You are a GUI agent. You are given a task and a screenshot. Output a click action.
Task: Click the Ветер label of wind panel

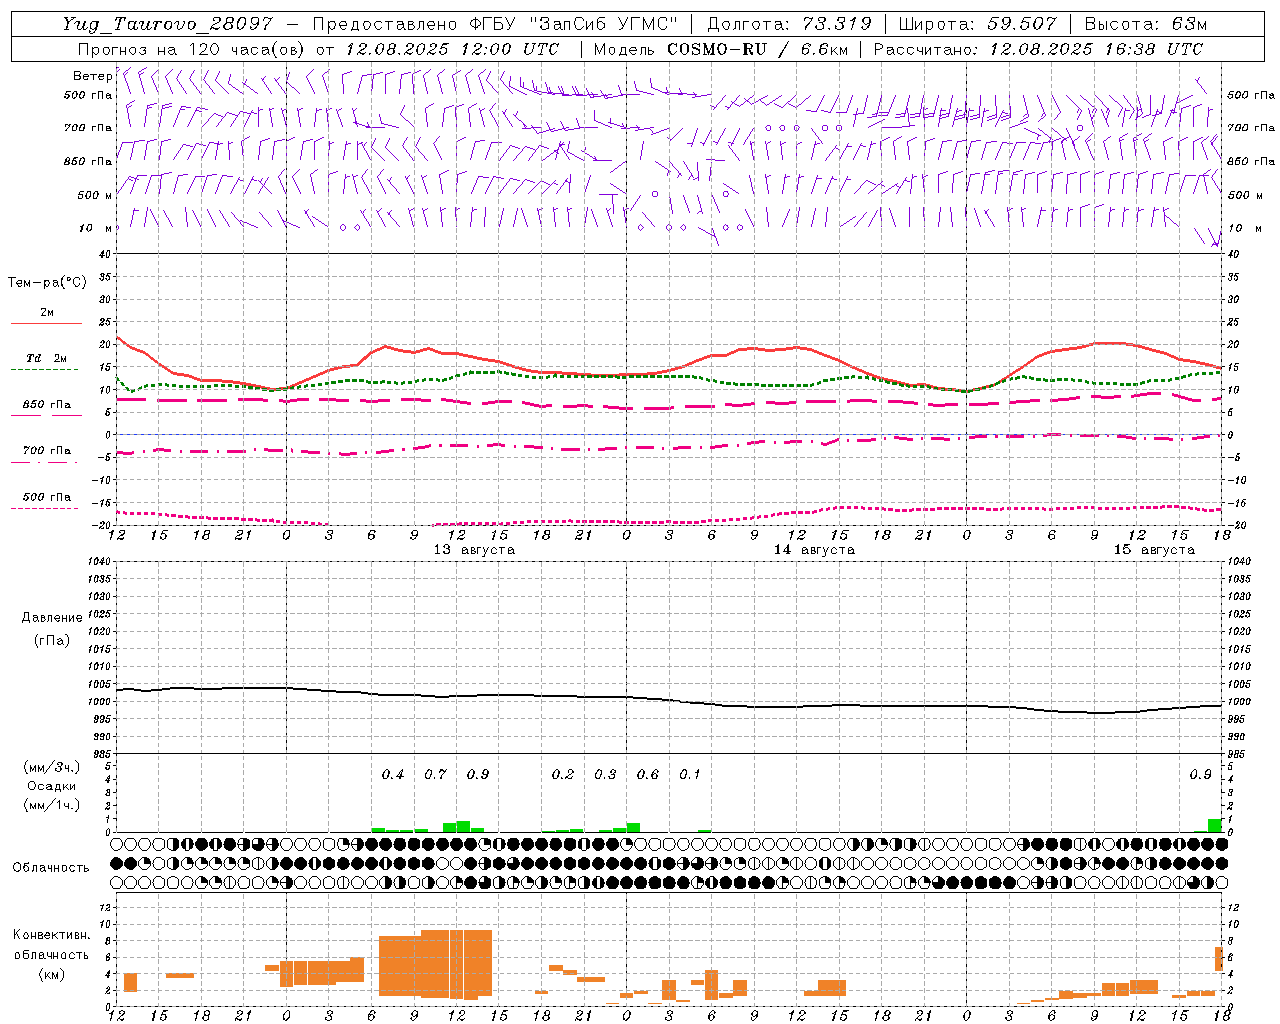(92, 76)
